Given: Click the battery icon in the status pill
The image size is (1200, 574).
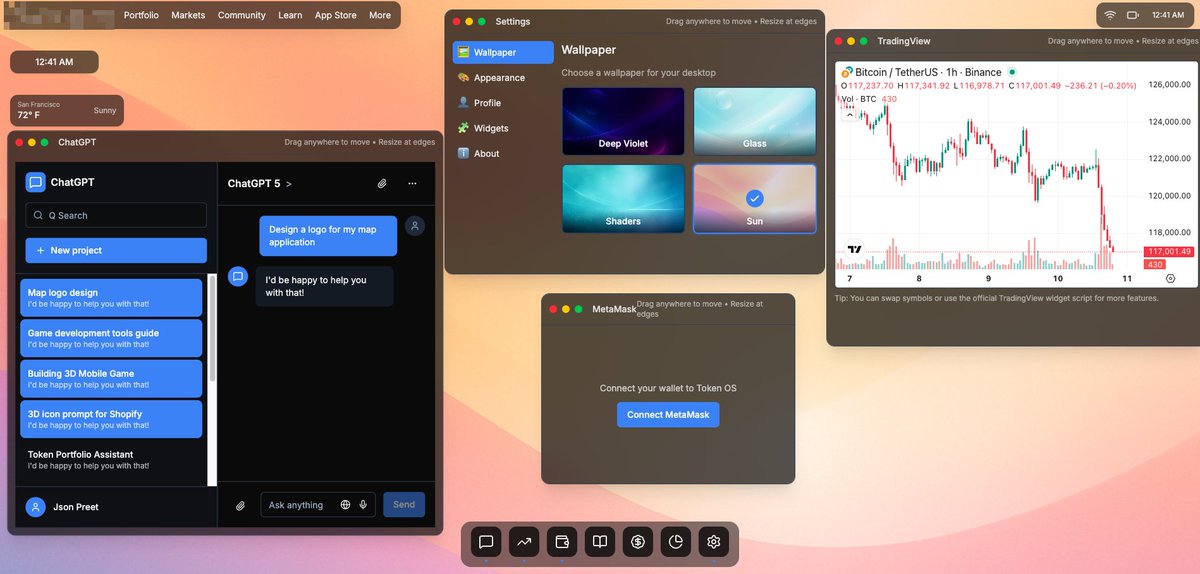Looking at the screenshot, I should [1133, 15].
